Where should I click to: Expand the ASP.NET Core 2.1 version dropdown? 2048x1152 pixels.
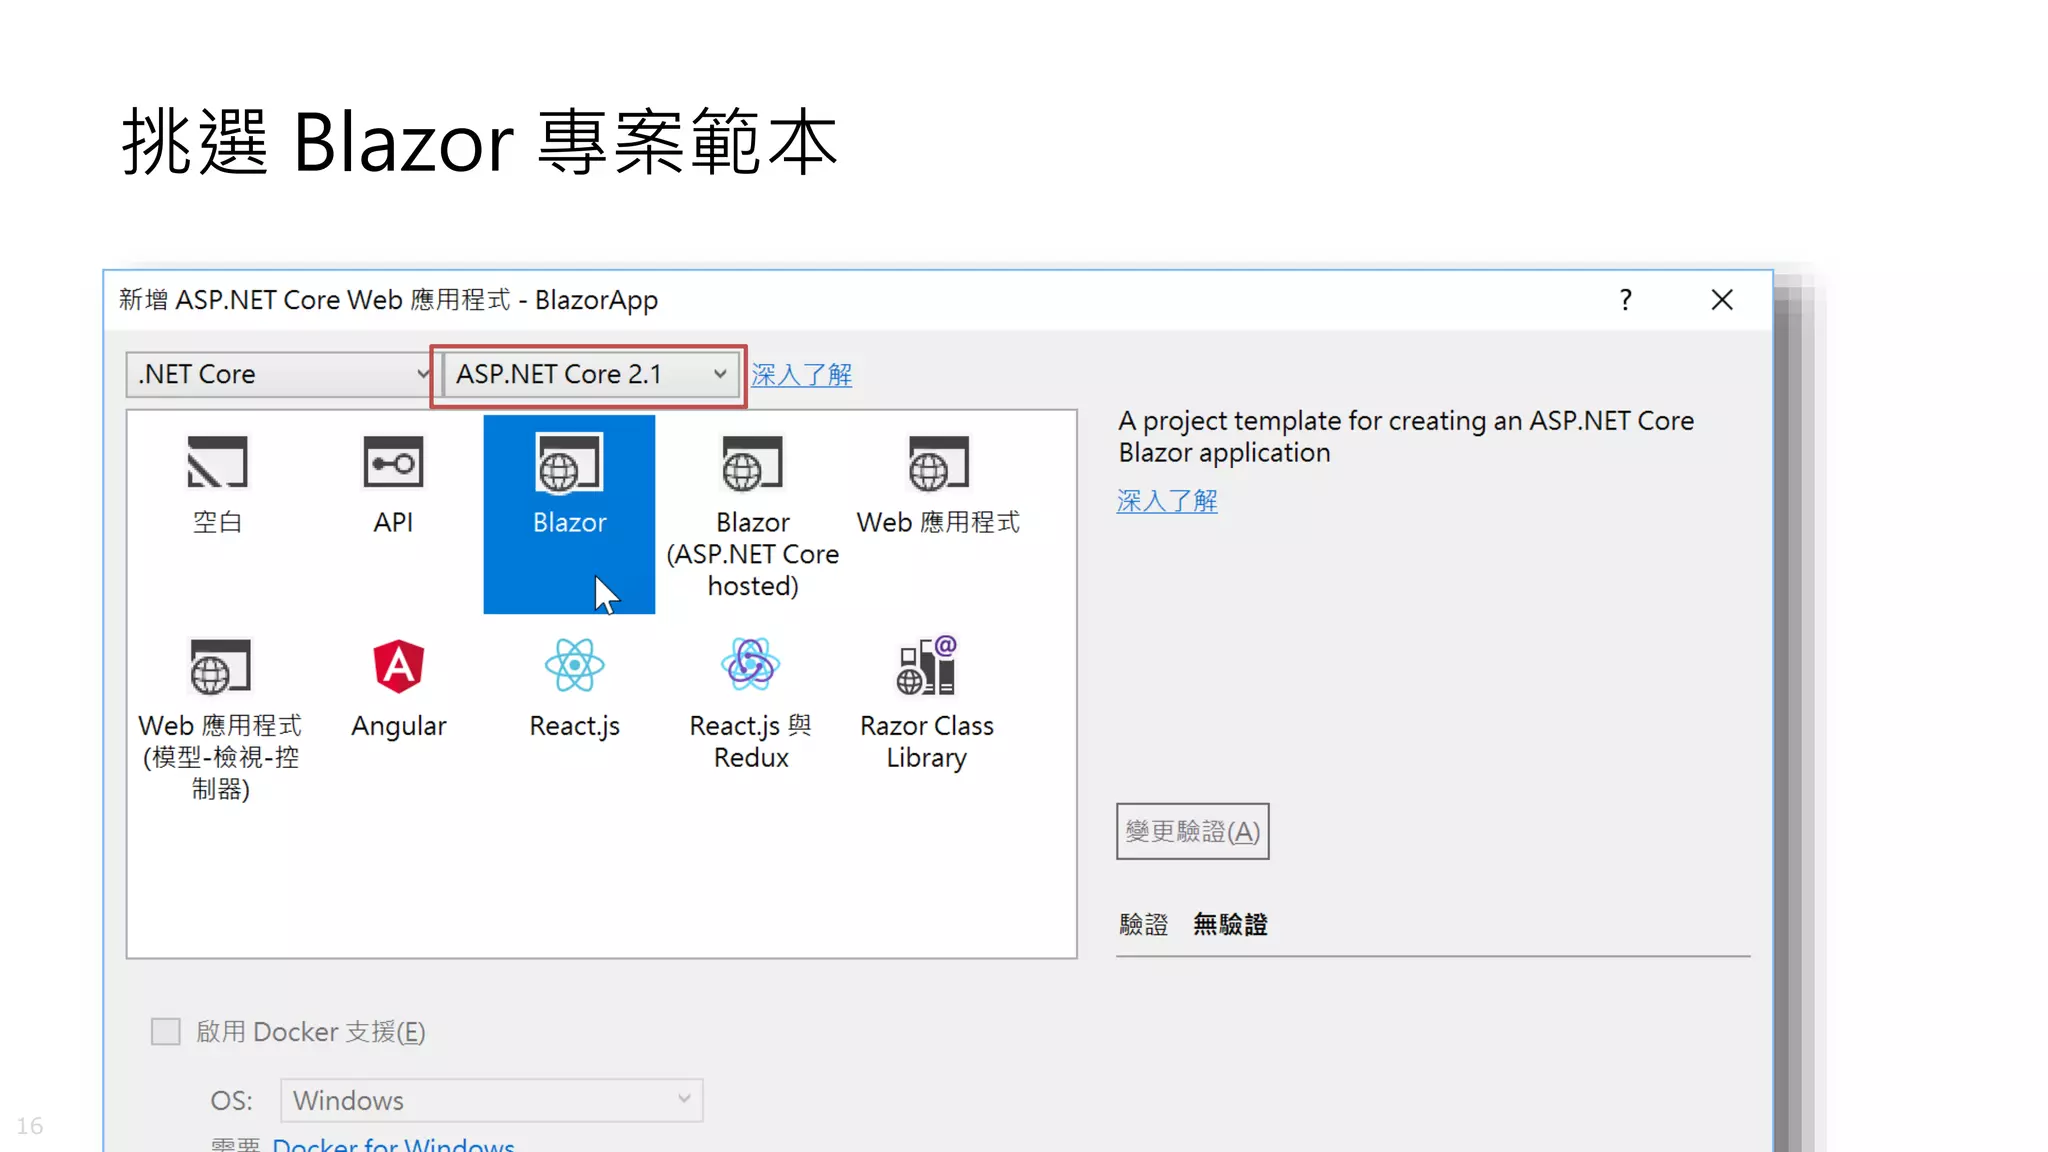click(591, 374)
